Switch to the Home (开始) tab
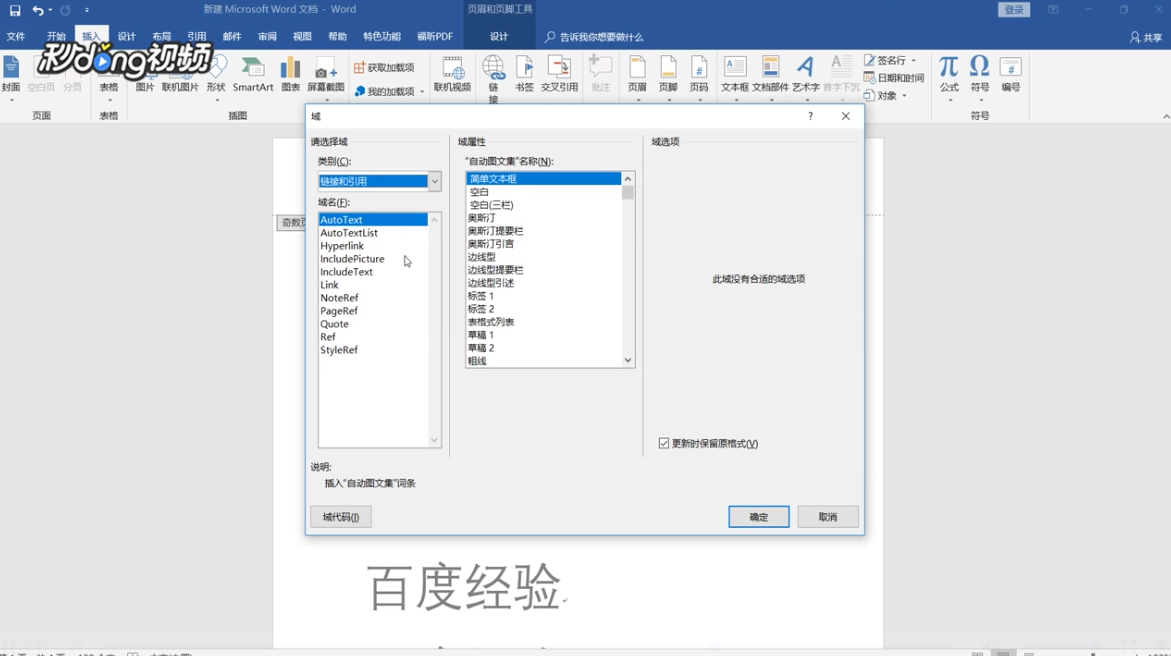The image size is (1171, 656). (x=56, y=37)
